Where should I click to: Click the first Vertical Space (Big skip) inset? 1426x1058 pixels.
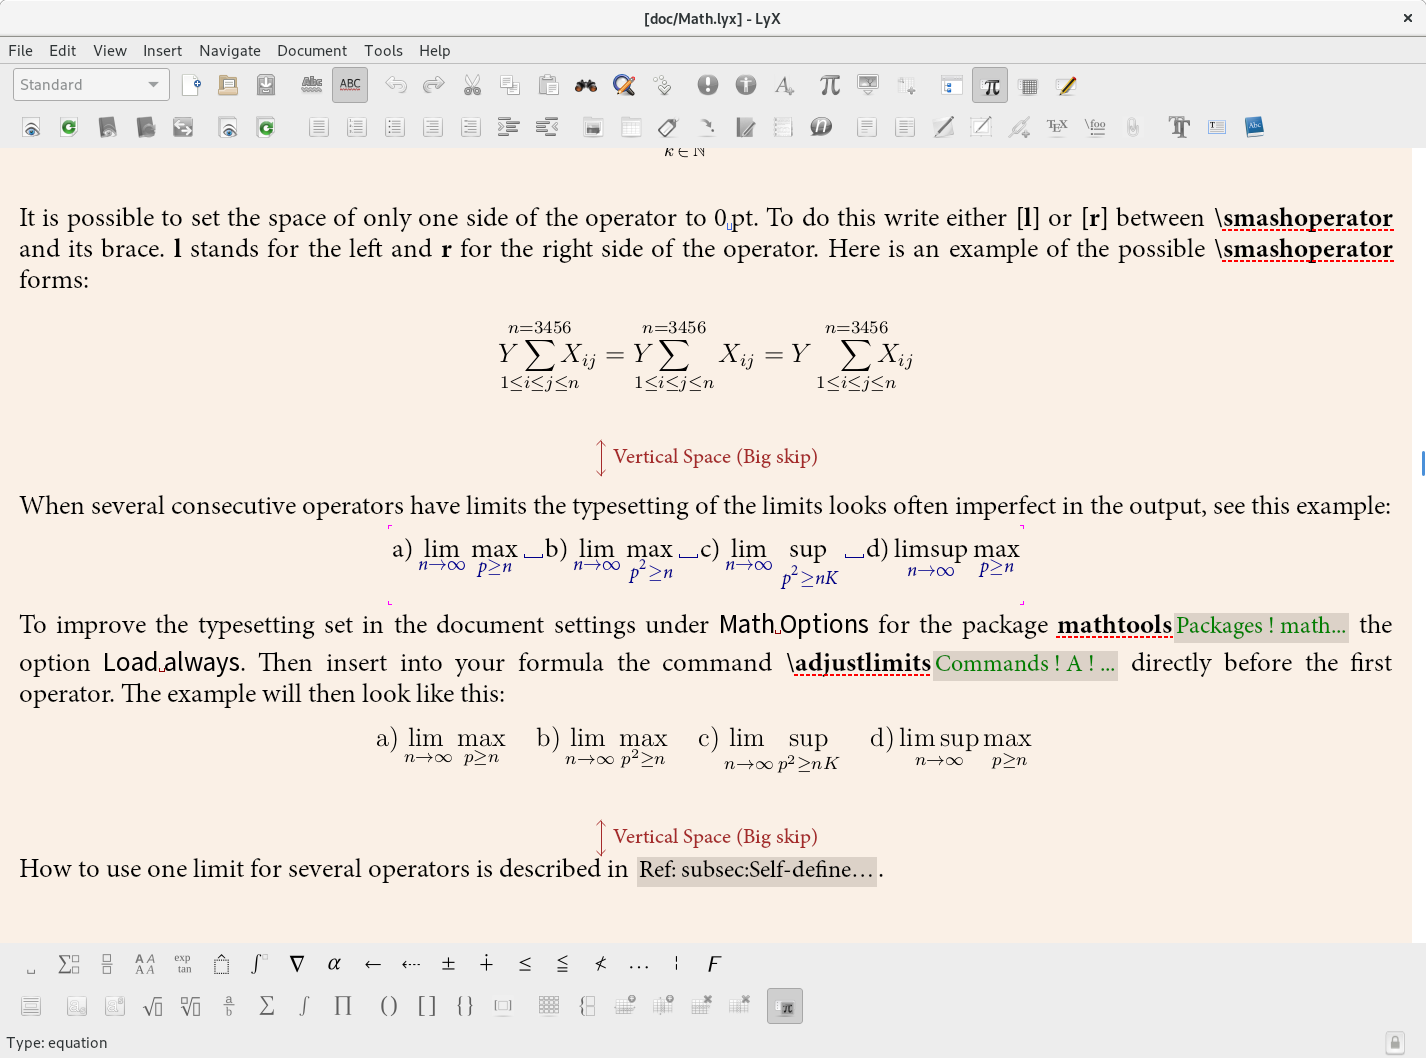[707, 457]
